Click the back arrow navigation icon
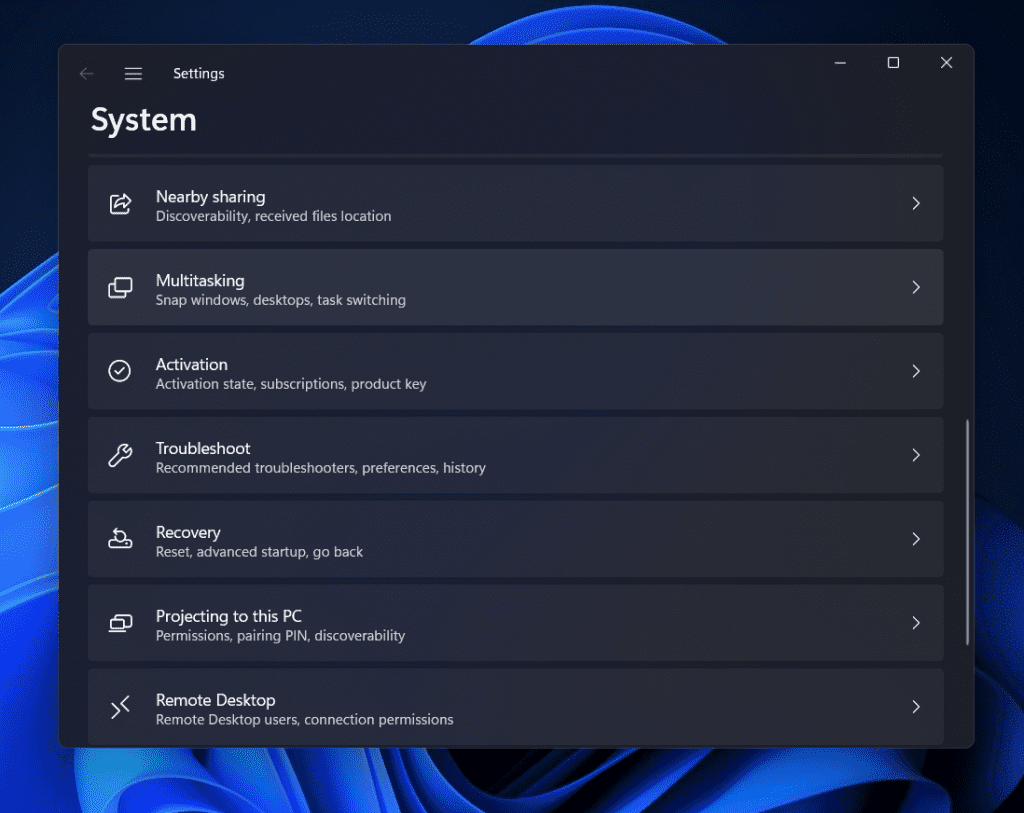Viewport: 1024px width, 813px height. 86,73
